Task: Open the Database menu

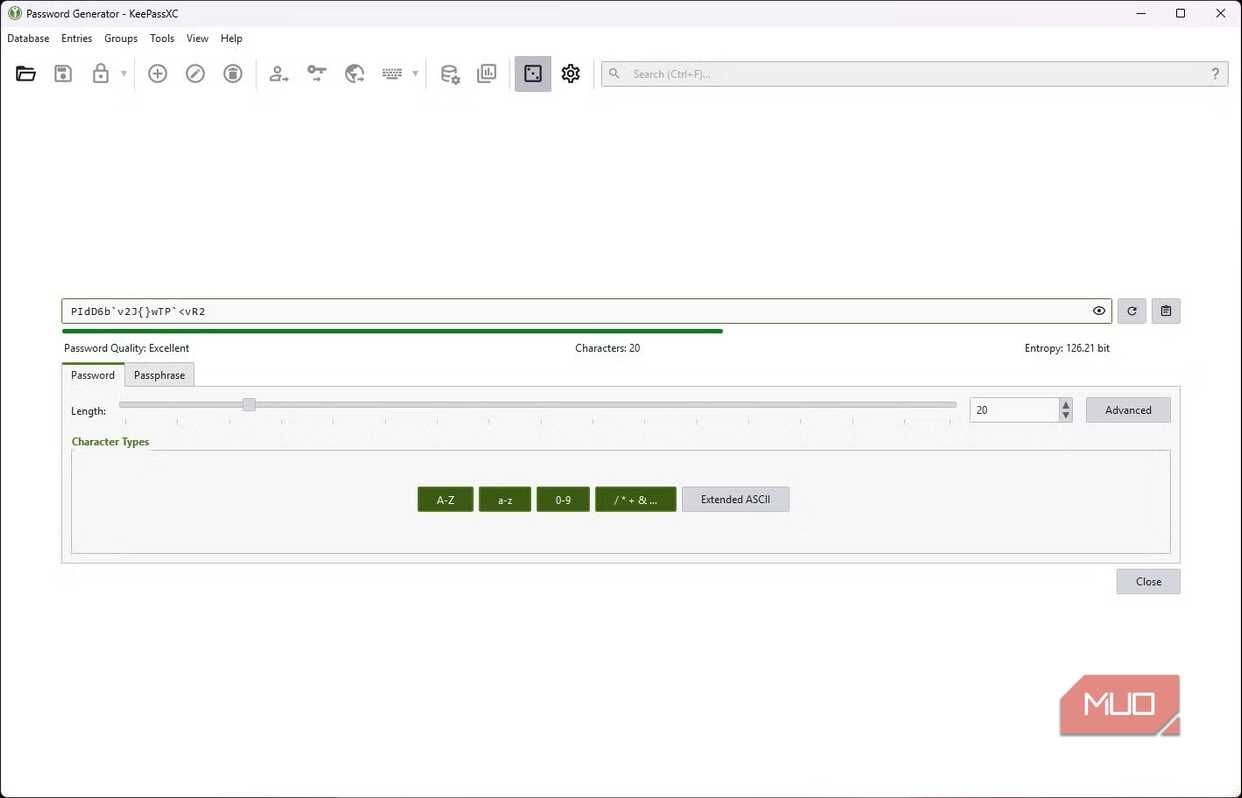Action: pyautogui.click(x=28, y=38)
